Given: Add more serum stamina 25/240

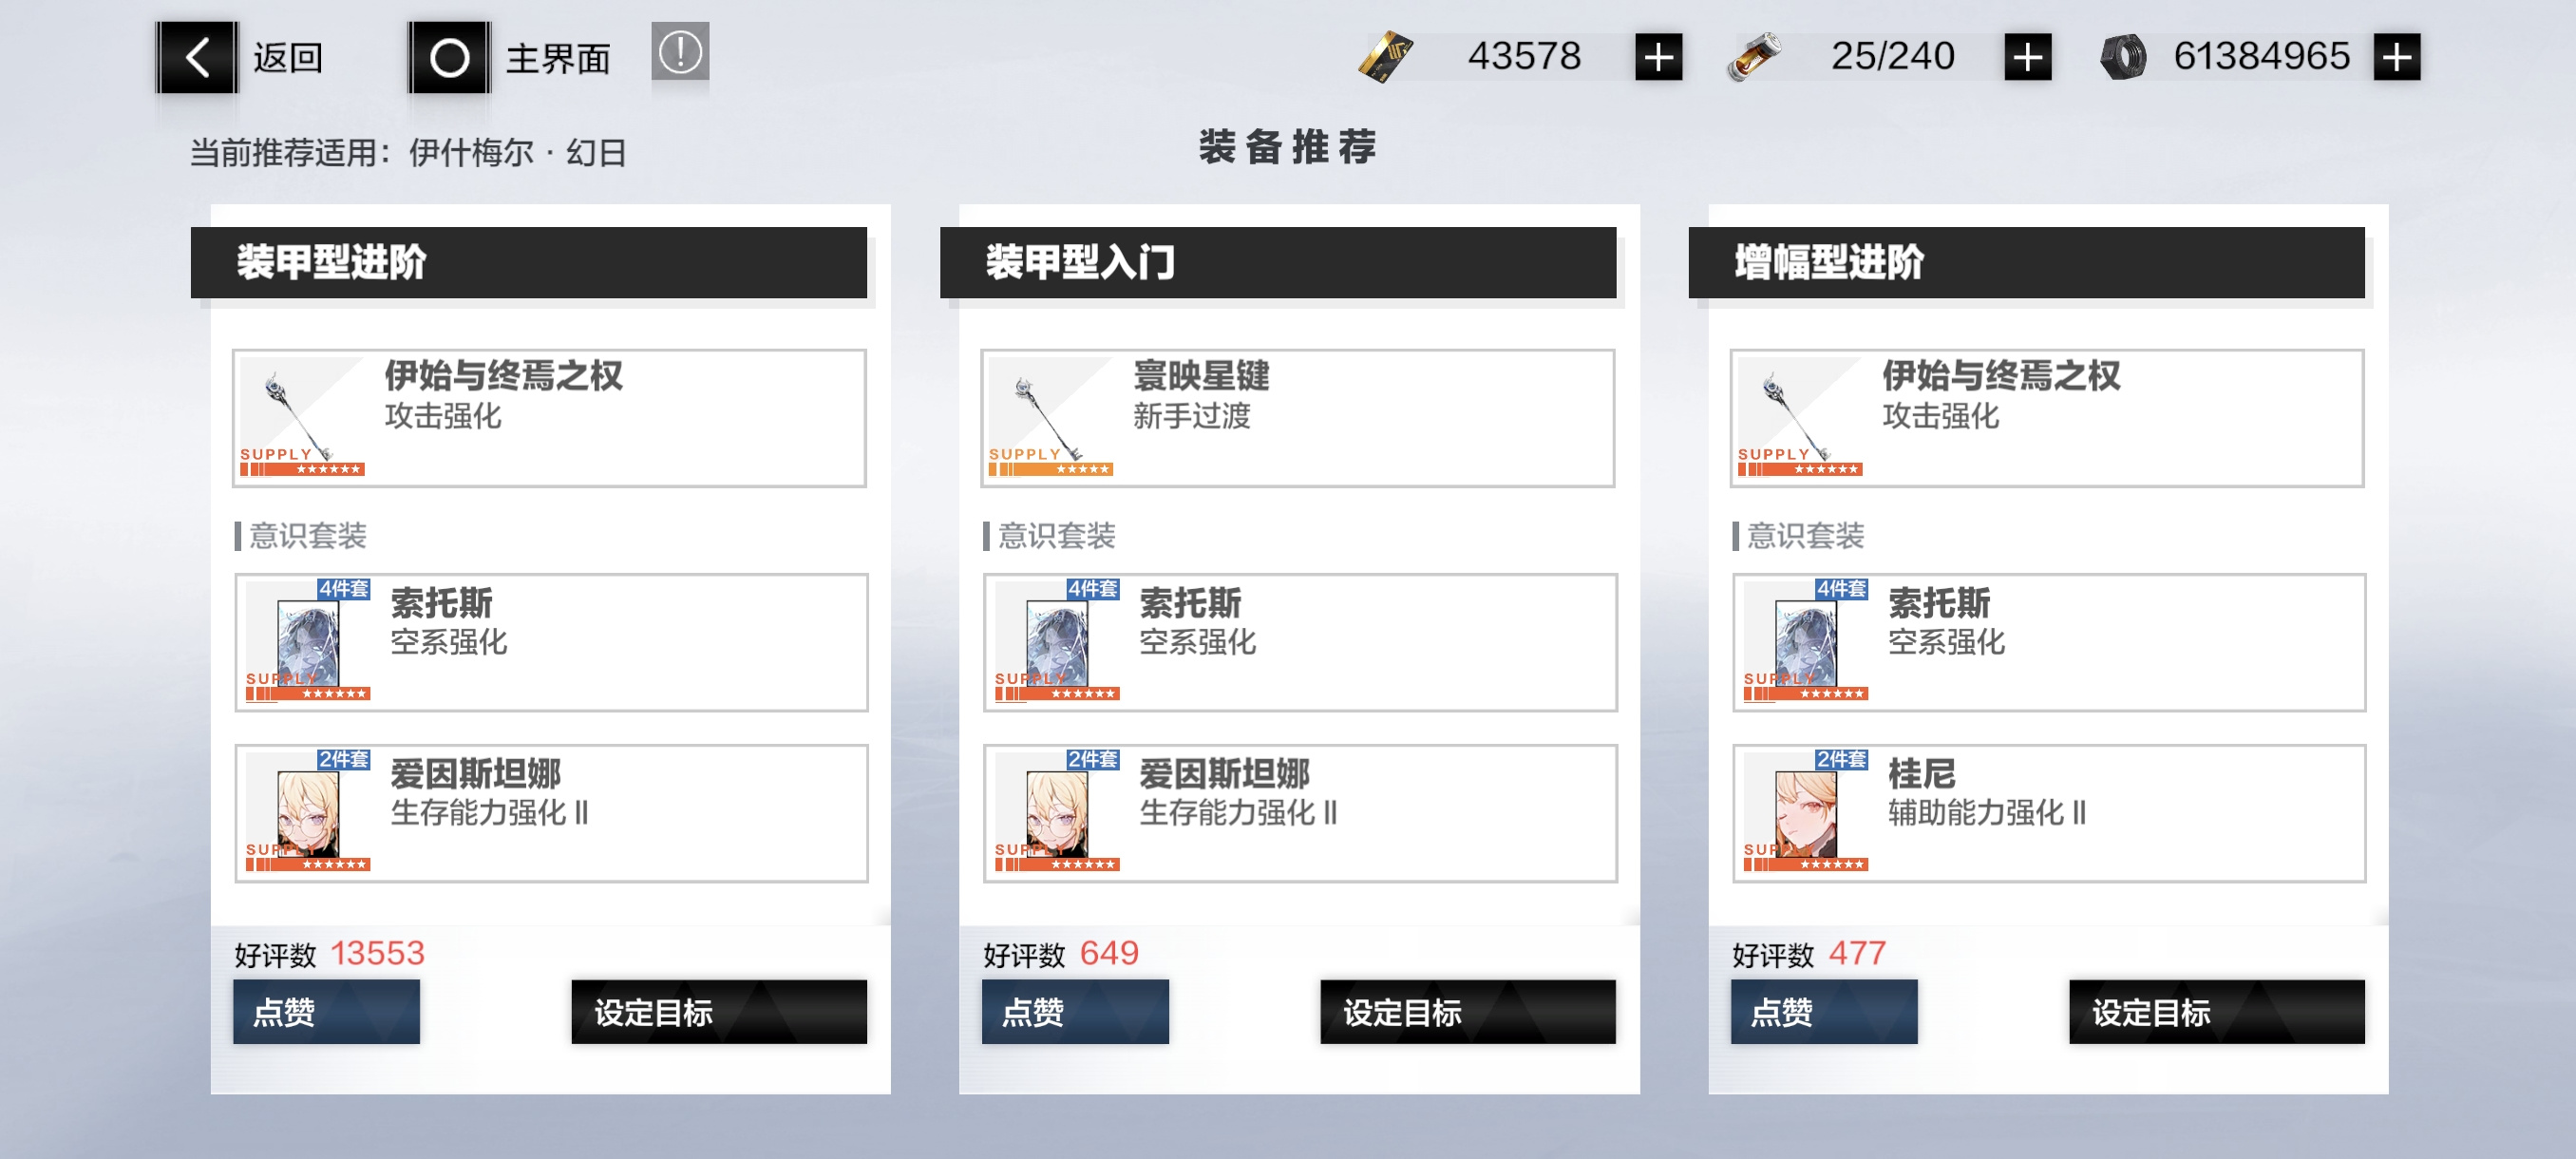Looking at the screenshot, I should [x=2027, y=57].
